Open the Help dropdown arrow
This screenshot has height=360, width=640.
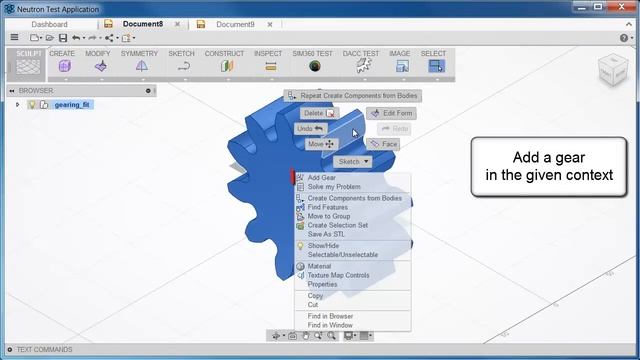[x=632, y=38]
